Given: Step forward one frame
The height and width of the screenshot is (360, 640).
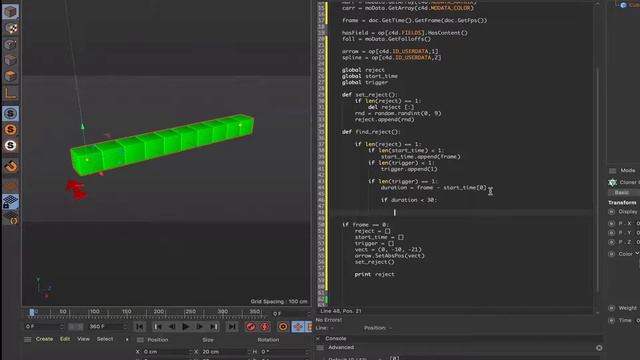Looking at the screenshot, I should pyautogui.click(x=200, y=327).
